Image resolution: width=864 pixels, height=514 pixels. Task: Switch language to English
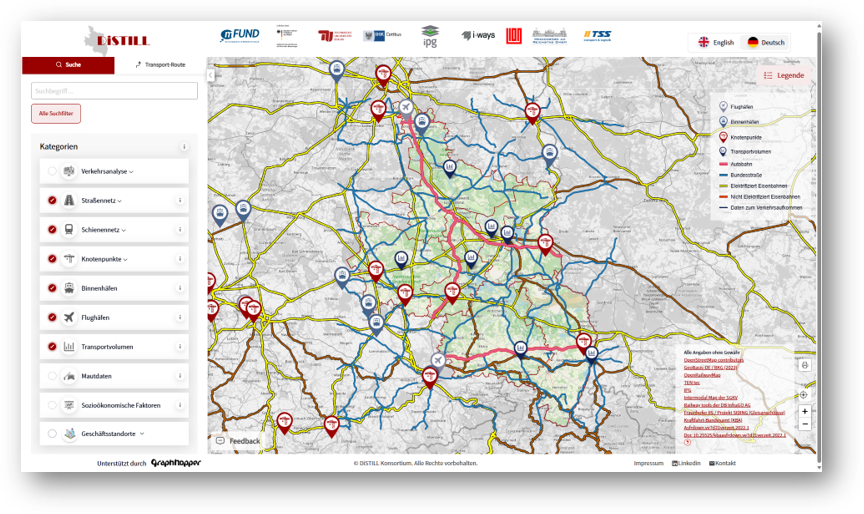716,42
